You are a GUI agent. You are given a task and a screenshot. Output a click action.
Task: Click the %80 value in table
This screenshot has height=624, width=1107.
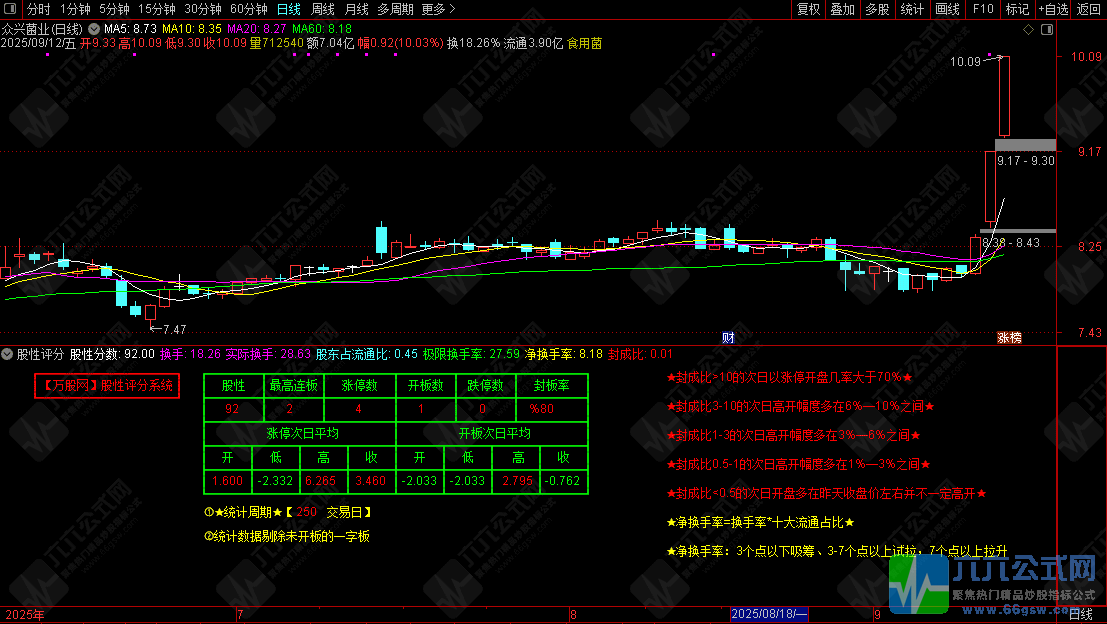pyautogui.click(x=541, y=409)
